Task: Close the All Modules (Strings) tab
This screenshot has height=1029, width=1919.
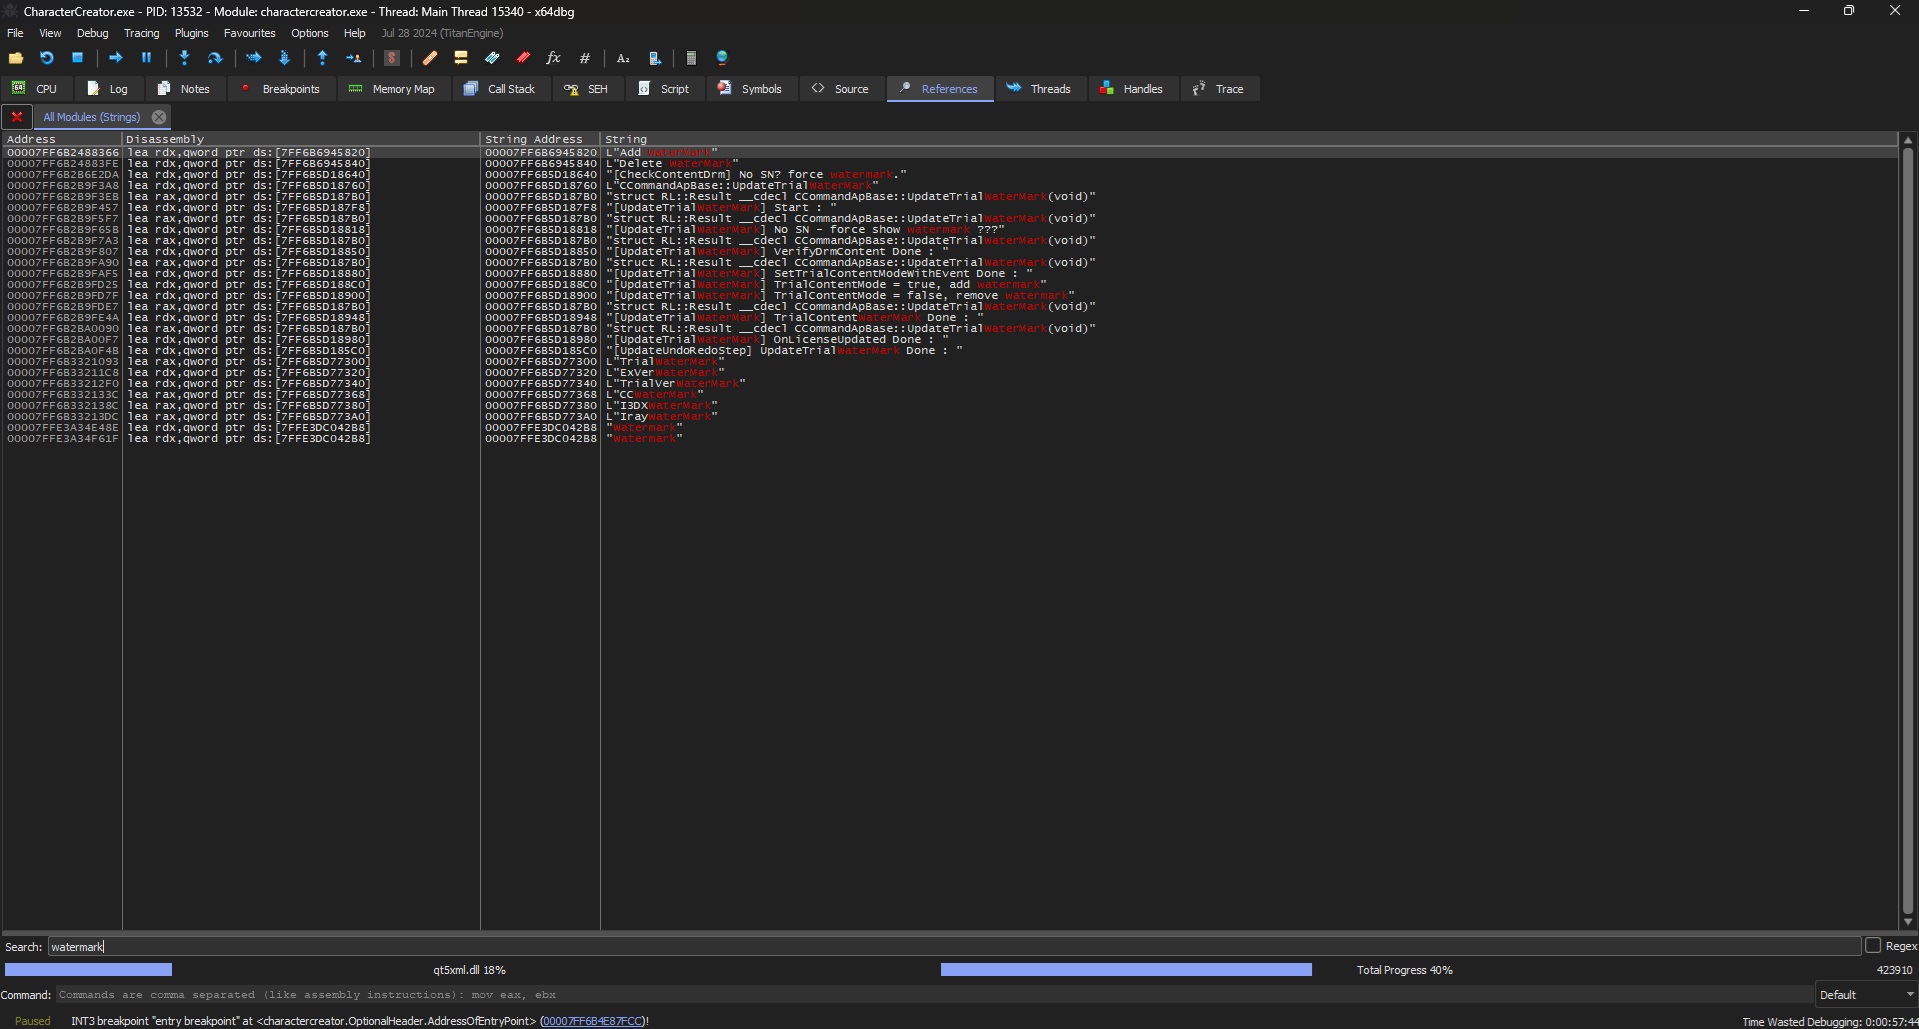Action: 159,117
